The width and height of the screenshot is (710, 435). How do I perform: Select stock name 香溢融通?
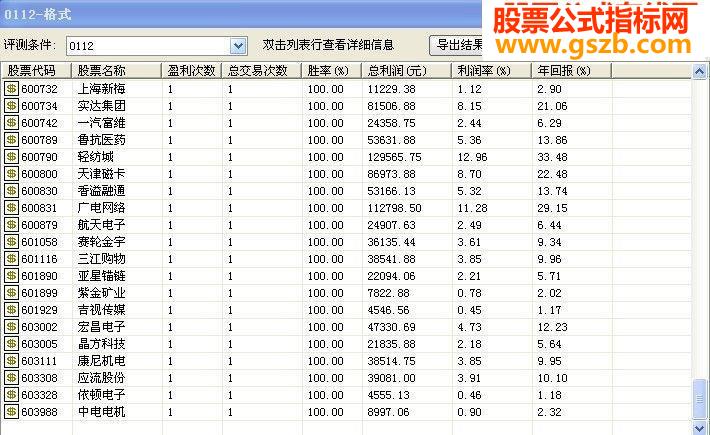101,191
